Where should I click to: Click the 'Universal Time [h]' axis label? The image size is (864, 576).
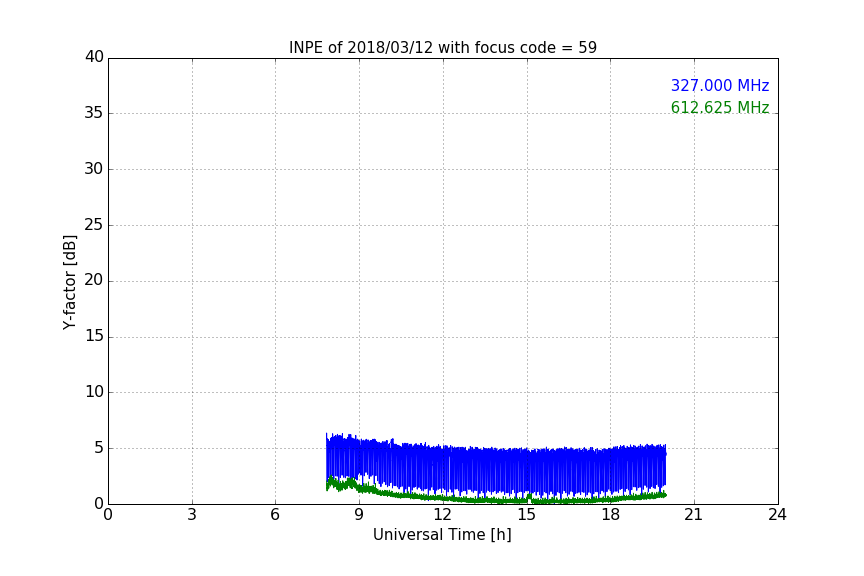442,535
